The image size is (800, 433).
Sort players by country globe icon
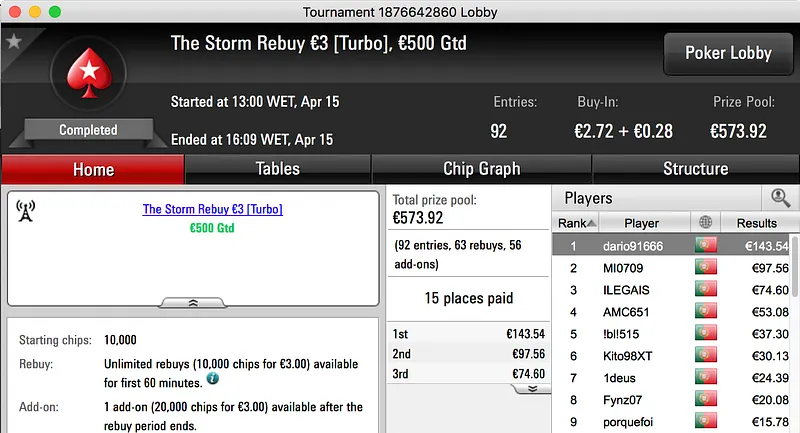707,223
